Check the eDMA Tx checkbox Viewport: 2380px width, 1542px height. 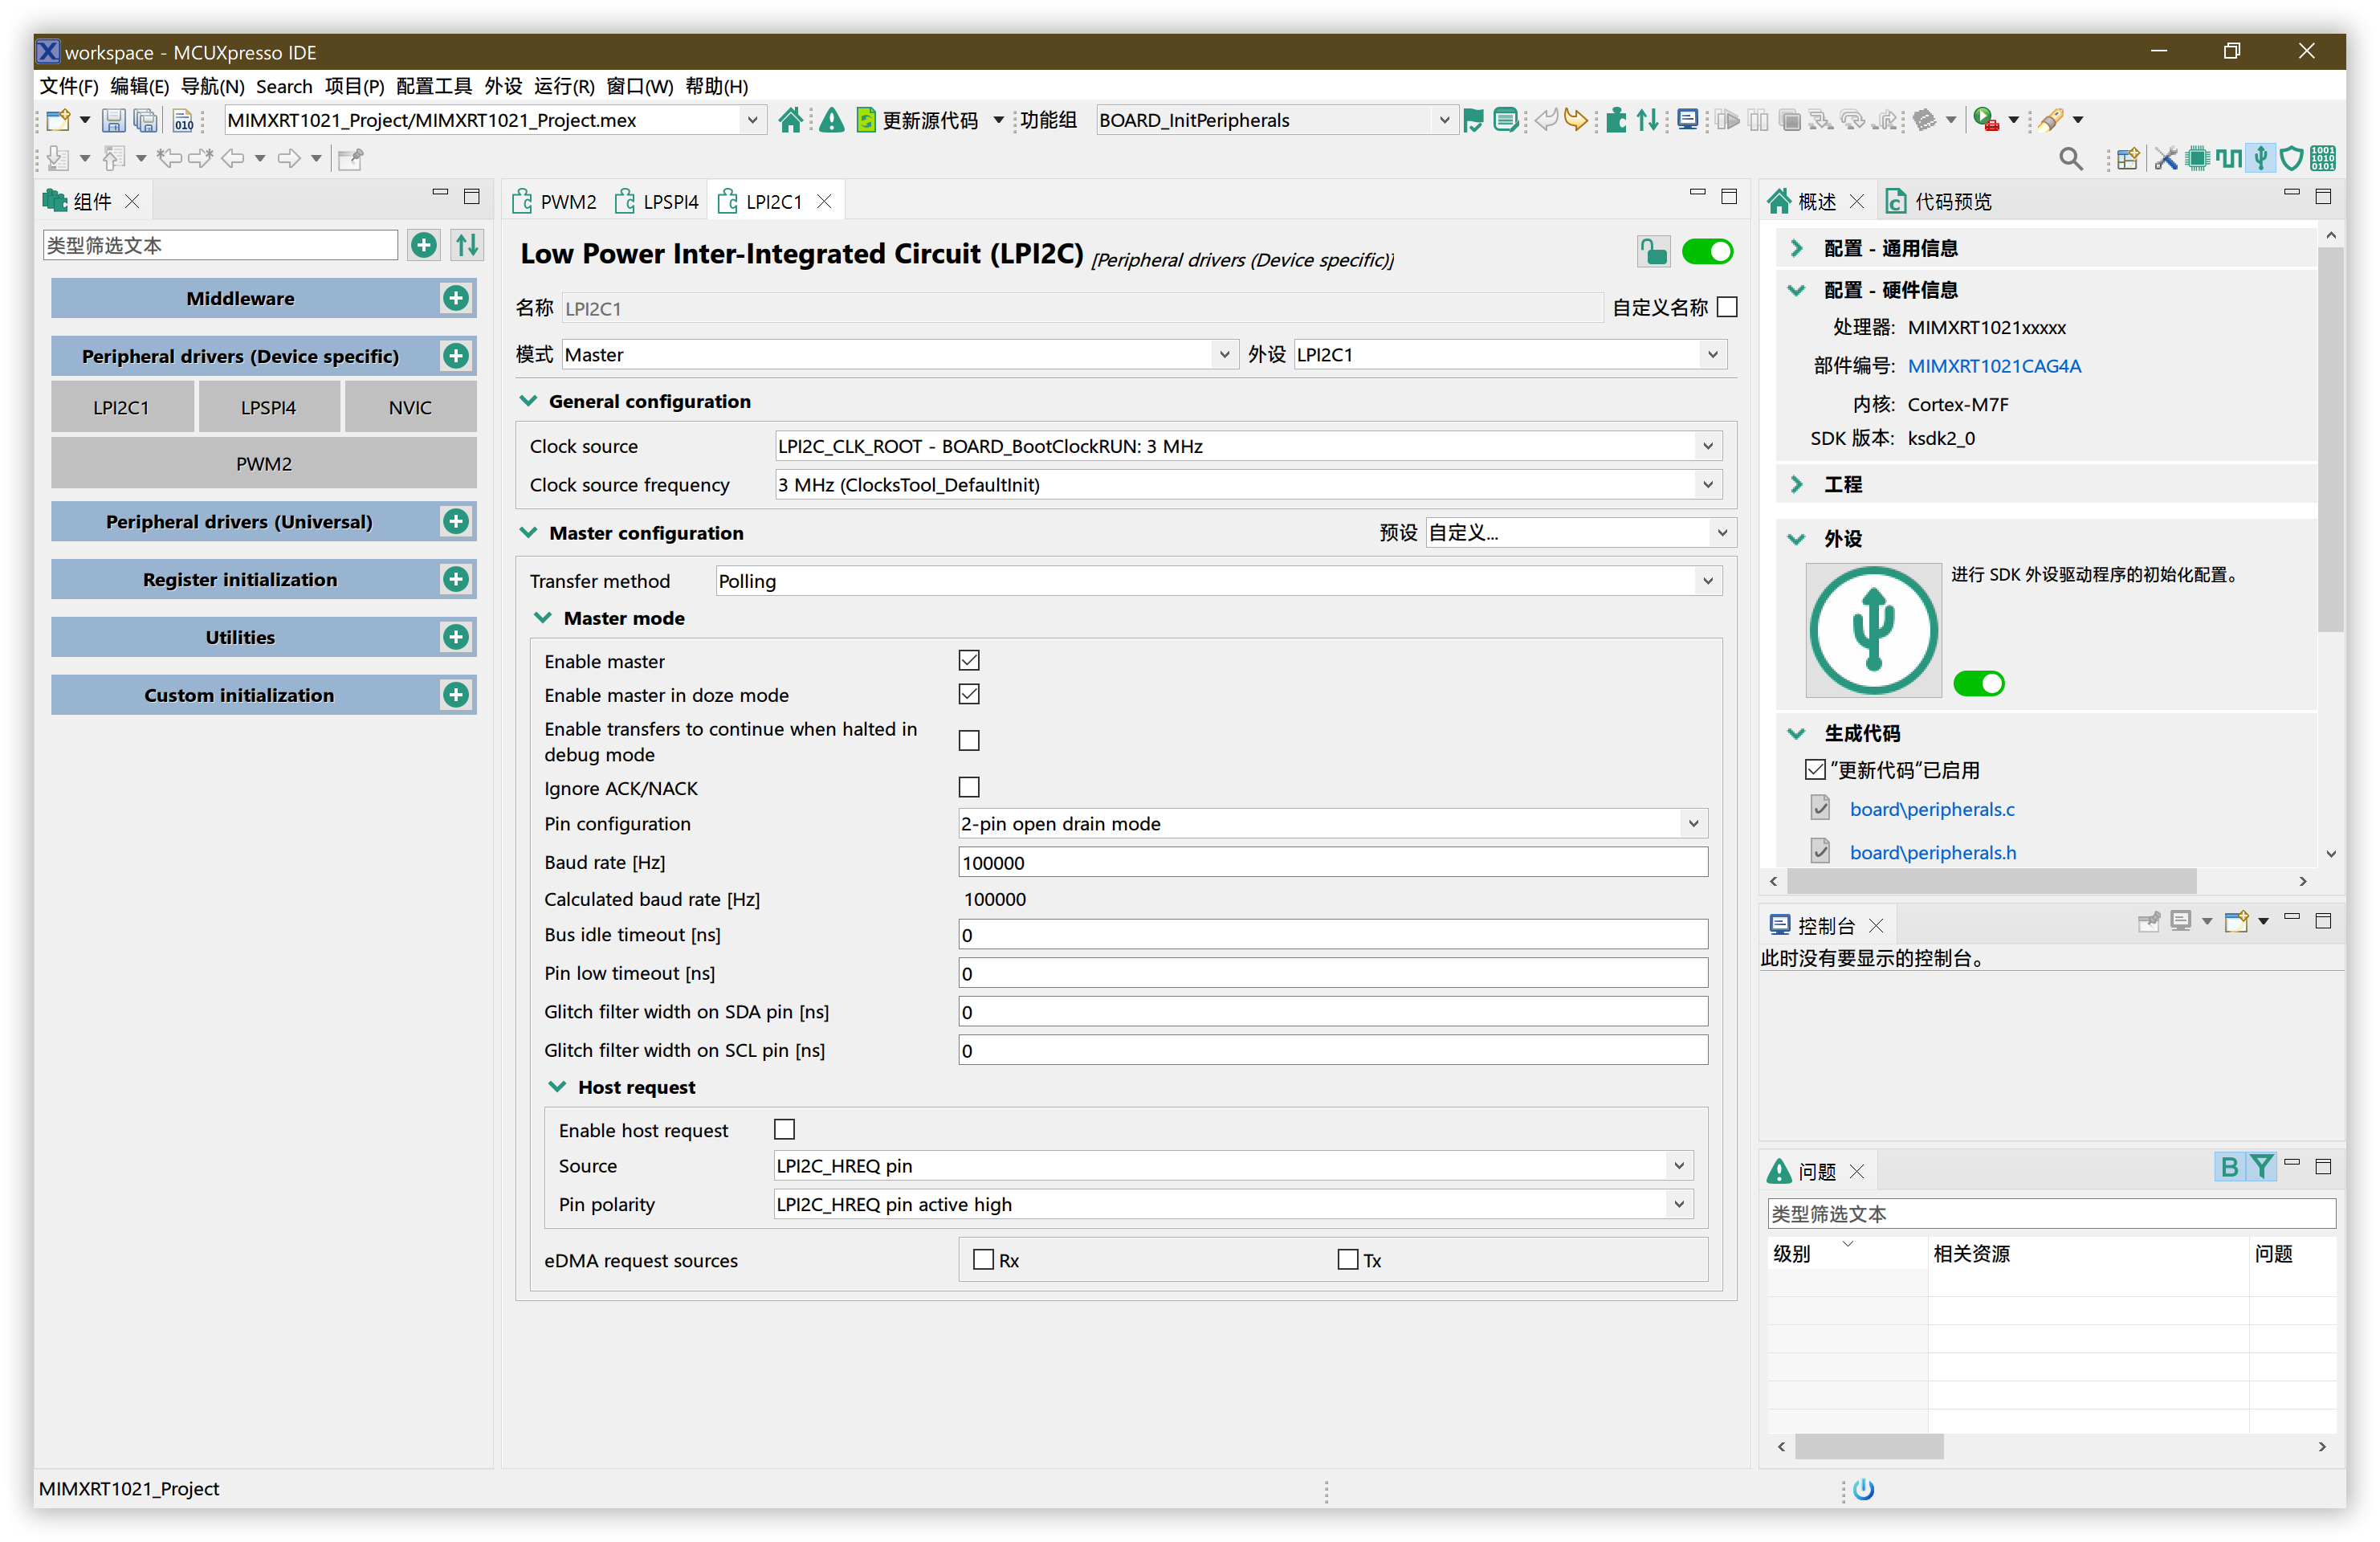1347,1259
